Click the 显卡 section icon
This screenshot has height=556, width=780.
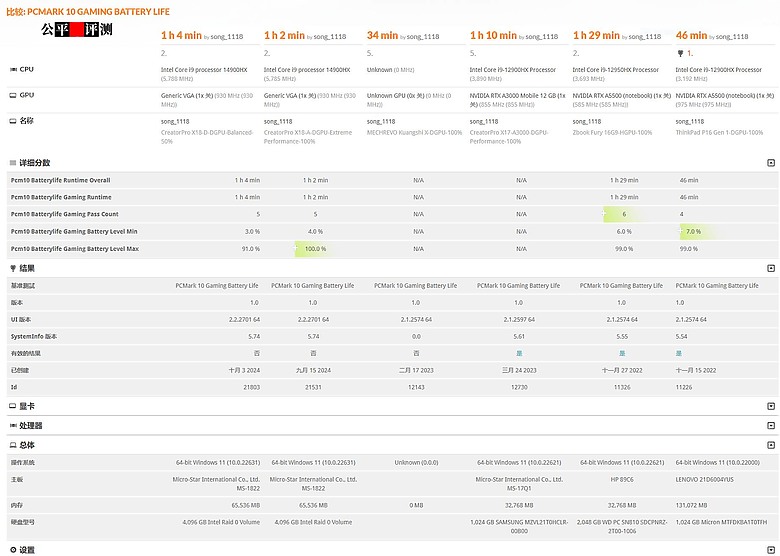point(13,406)
